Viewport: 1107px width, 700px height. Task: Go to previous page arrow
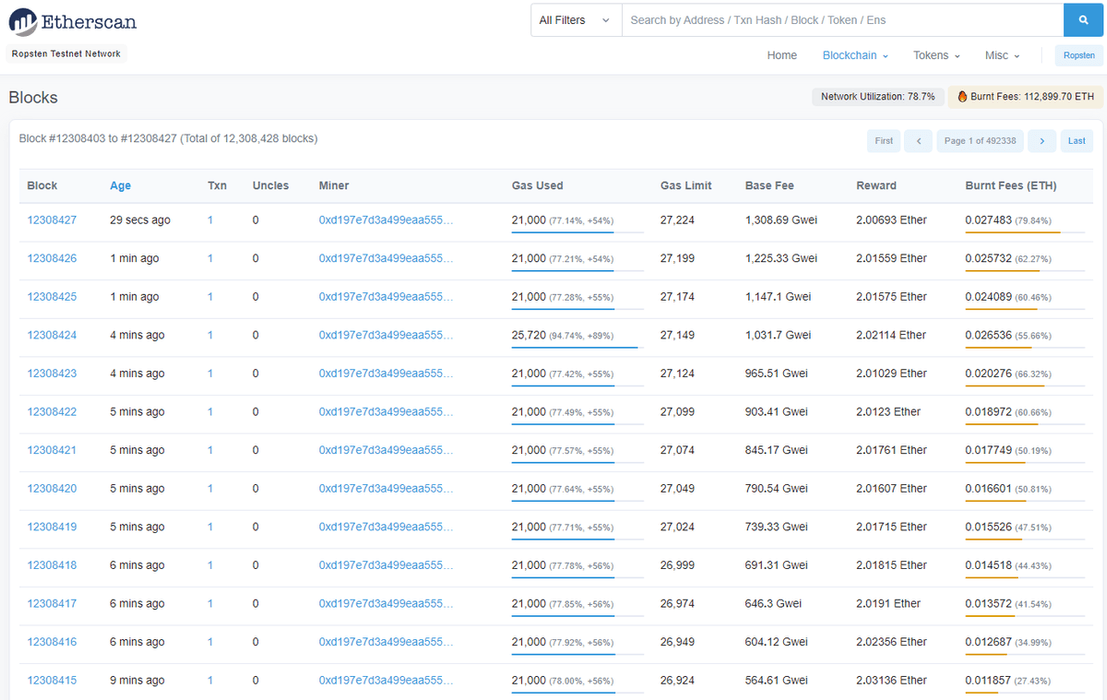(918, 141)
